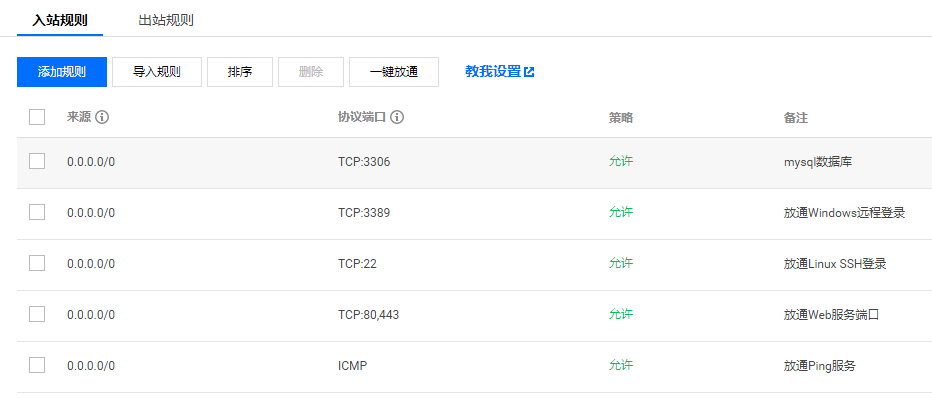Image resolution: width=932 pixels, height=398 pixels.
Task: Click the mysql数据库 remark cell
Action: tap(818, 161)
